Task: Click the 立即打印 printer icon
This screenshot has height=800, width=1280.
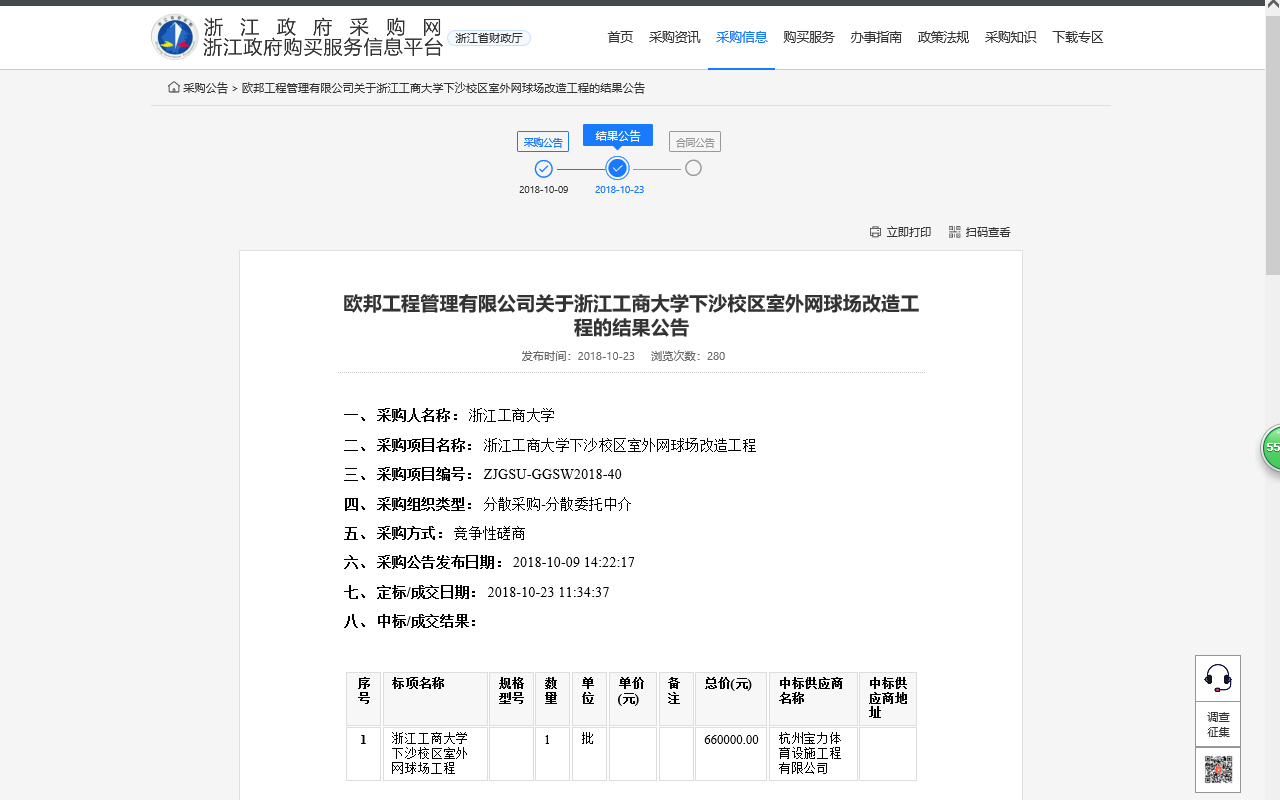Action: pos(875,231)
